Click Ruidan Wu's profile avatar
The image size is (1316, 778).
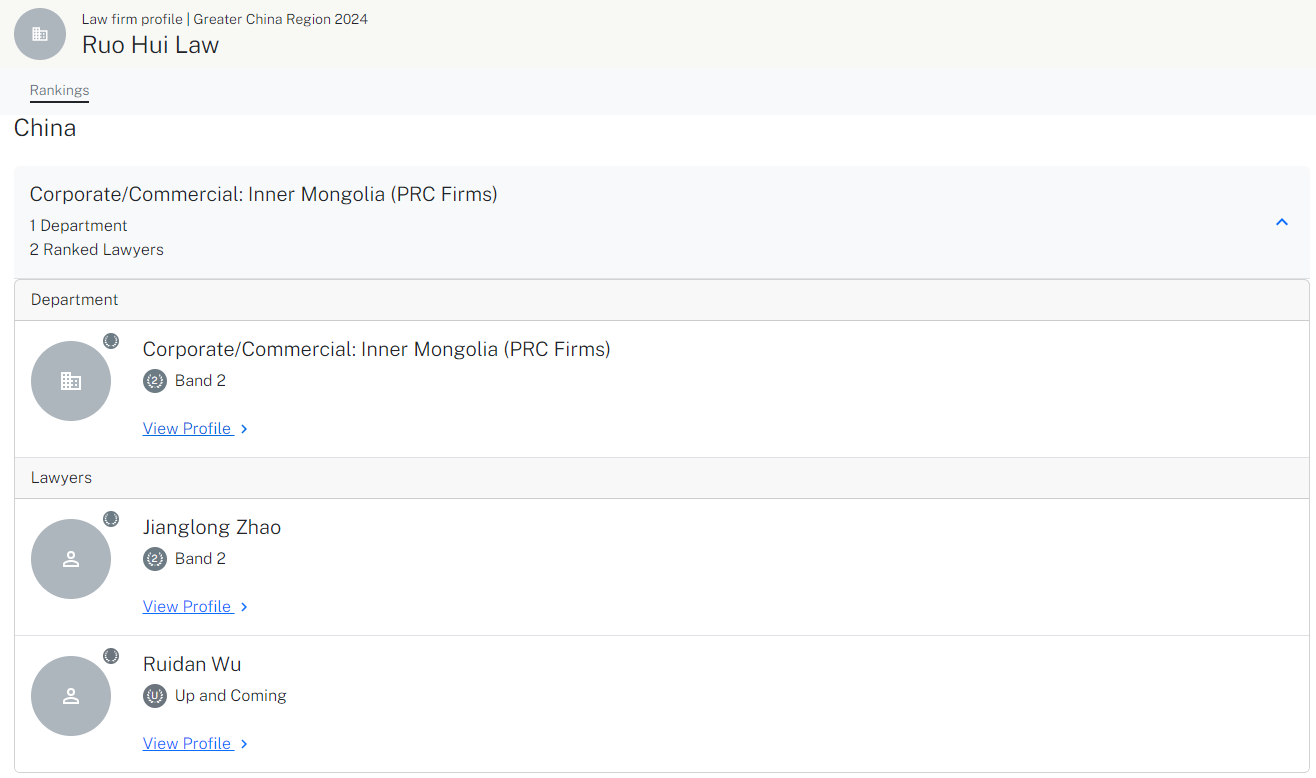click(71, 696)
